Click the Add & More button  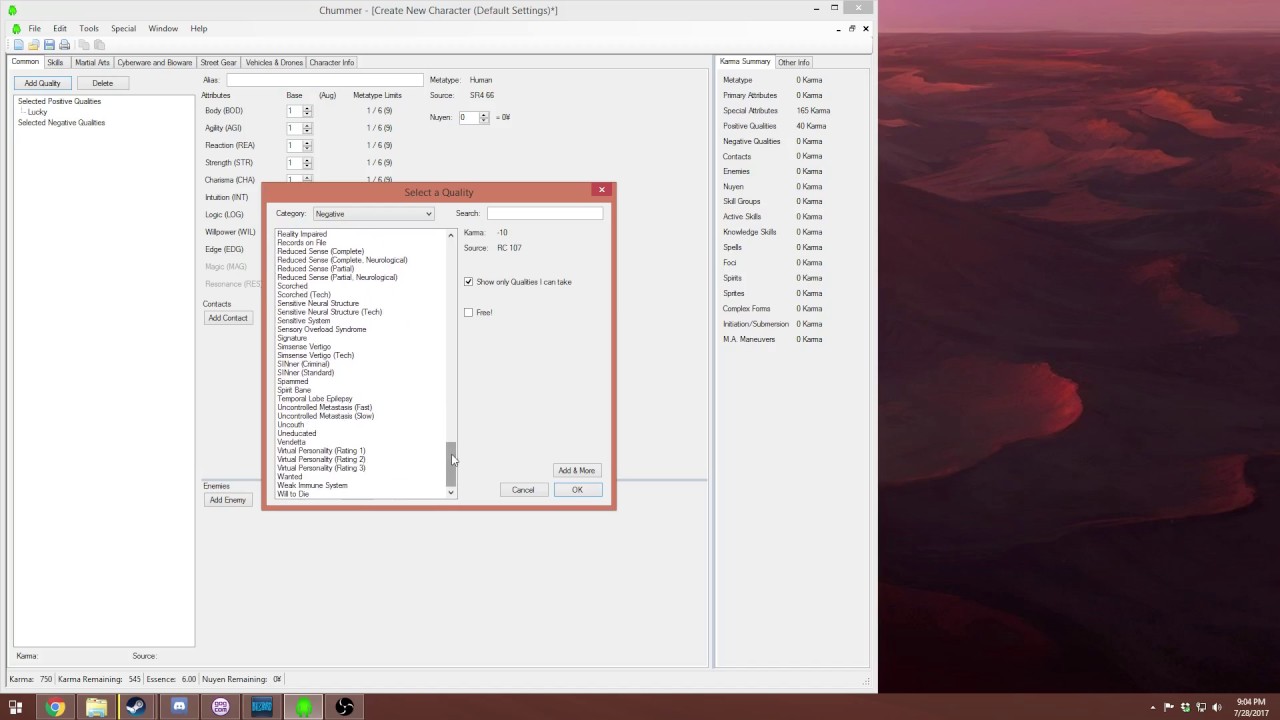[576, 470]
